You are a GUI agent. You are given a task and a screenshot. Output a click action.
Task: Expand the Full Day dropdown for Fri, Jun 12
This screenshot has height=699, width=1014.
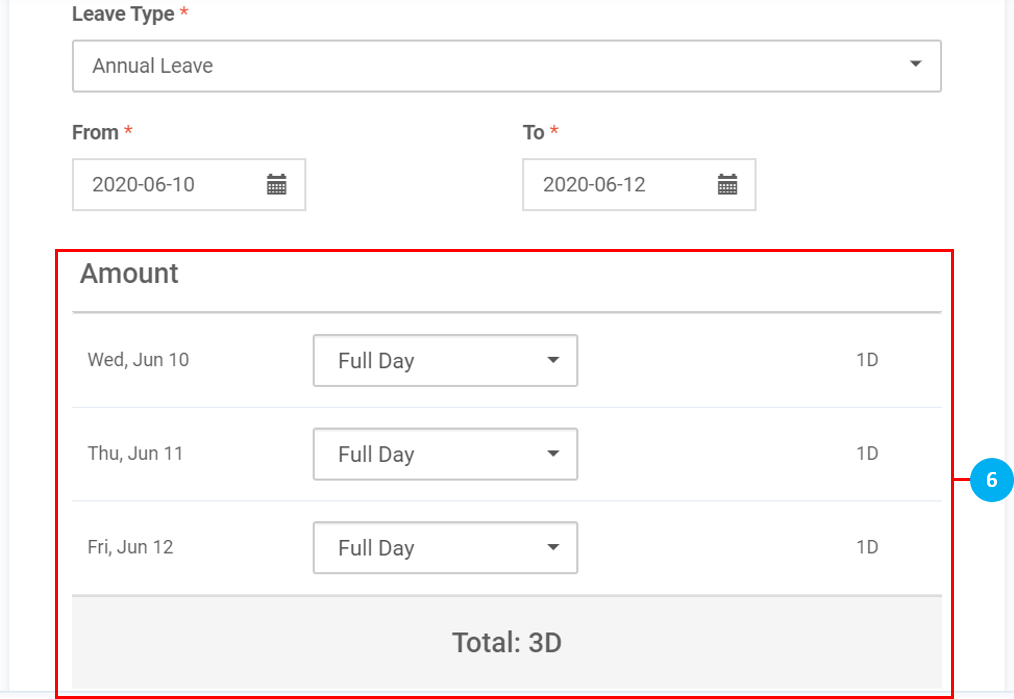(445, 548)
